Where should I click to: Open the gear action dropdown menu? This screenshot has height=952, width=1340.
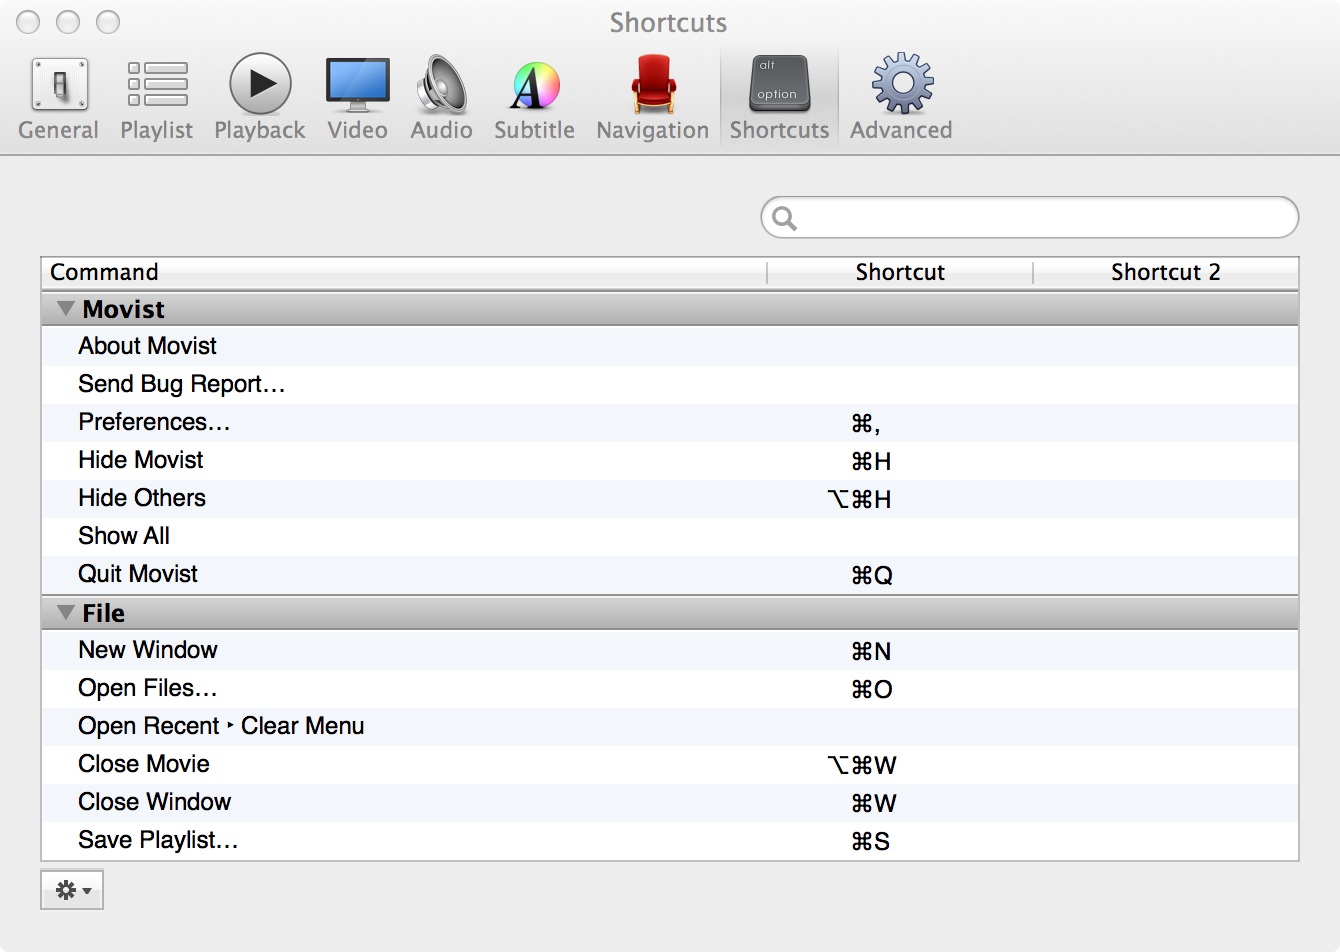[72, 890]
